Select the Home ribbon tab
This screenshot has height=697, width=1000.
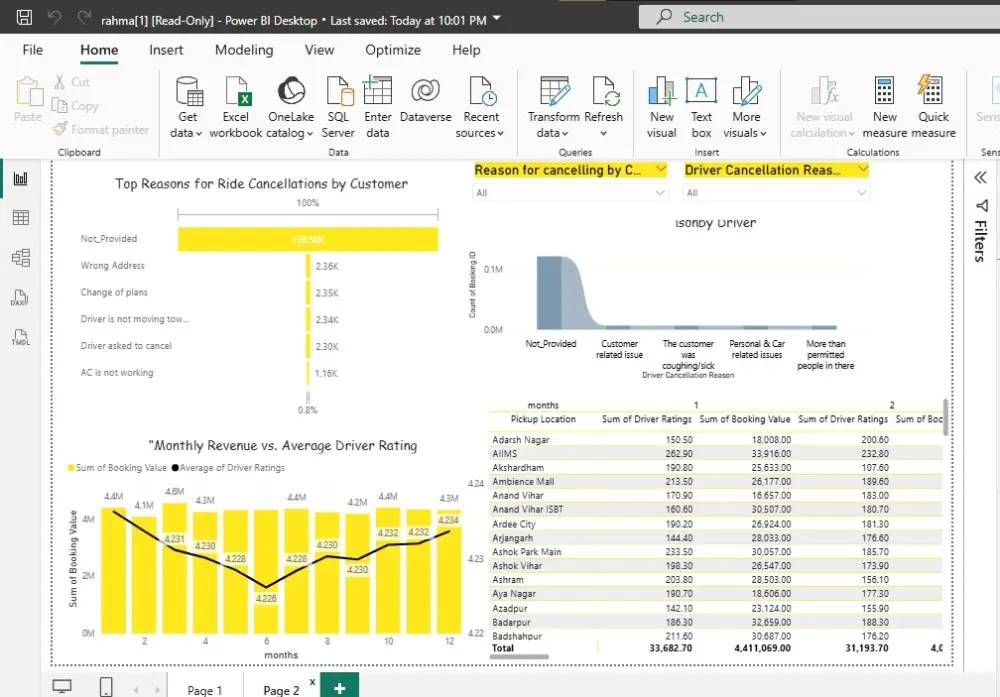(x=99, y=50)
